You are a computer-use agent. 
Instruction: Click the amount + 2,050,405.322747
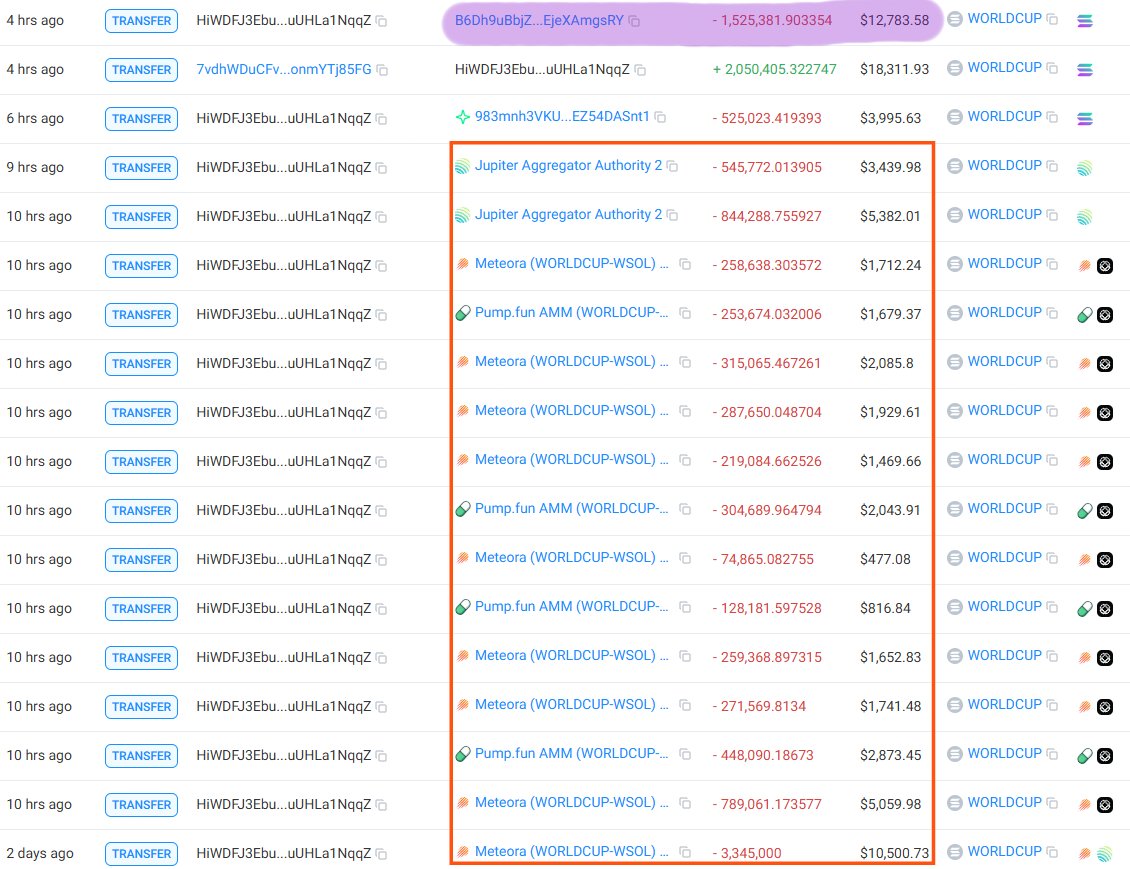point(774,69)
